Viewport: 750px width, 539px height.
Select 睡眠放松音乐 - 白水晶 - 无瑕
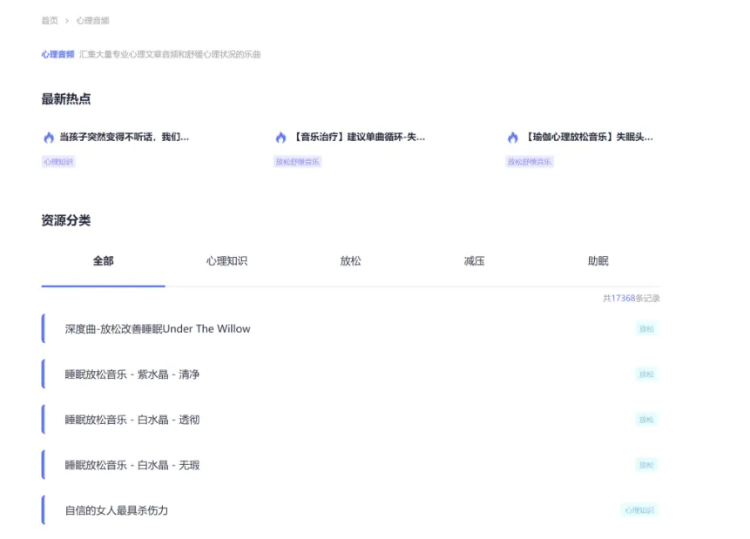(132, 465)
